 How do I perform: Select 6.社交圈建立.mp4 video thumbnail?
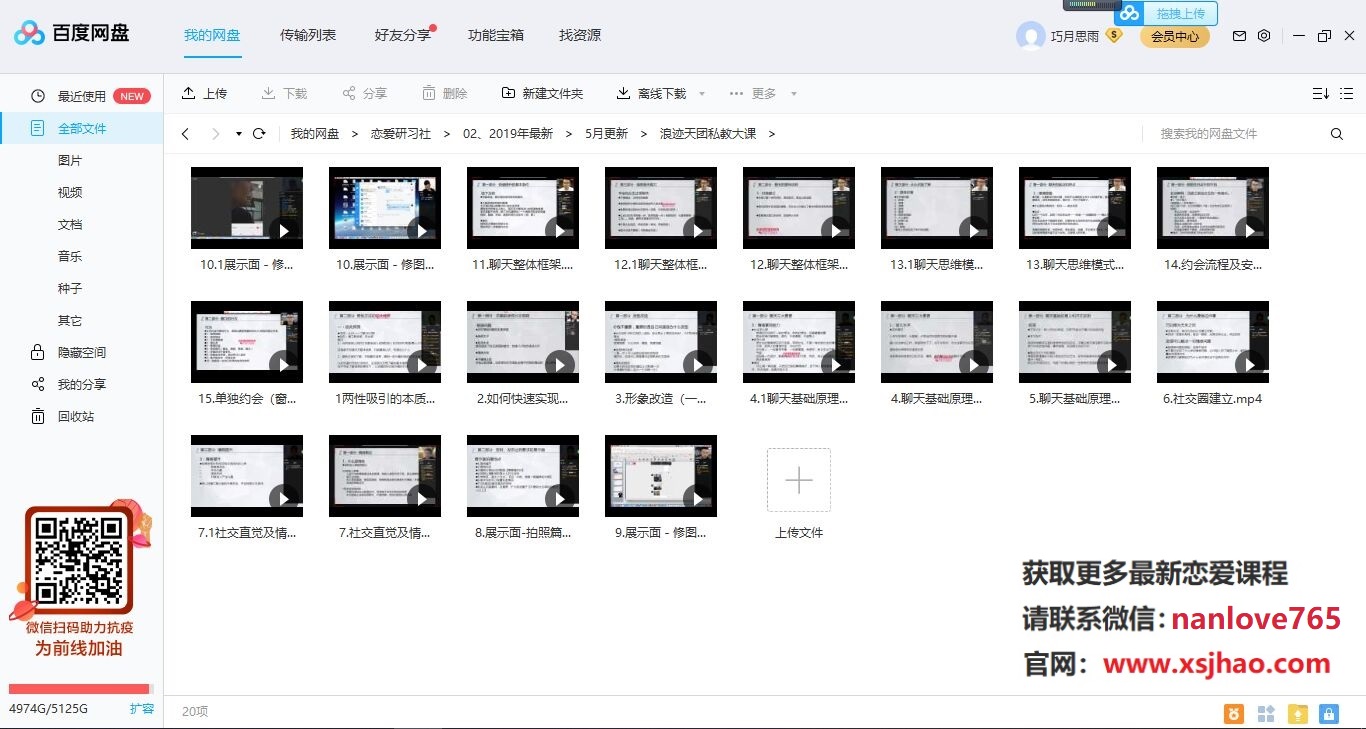point(1213,341)
